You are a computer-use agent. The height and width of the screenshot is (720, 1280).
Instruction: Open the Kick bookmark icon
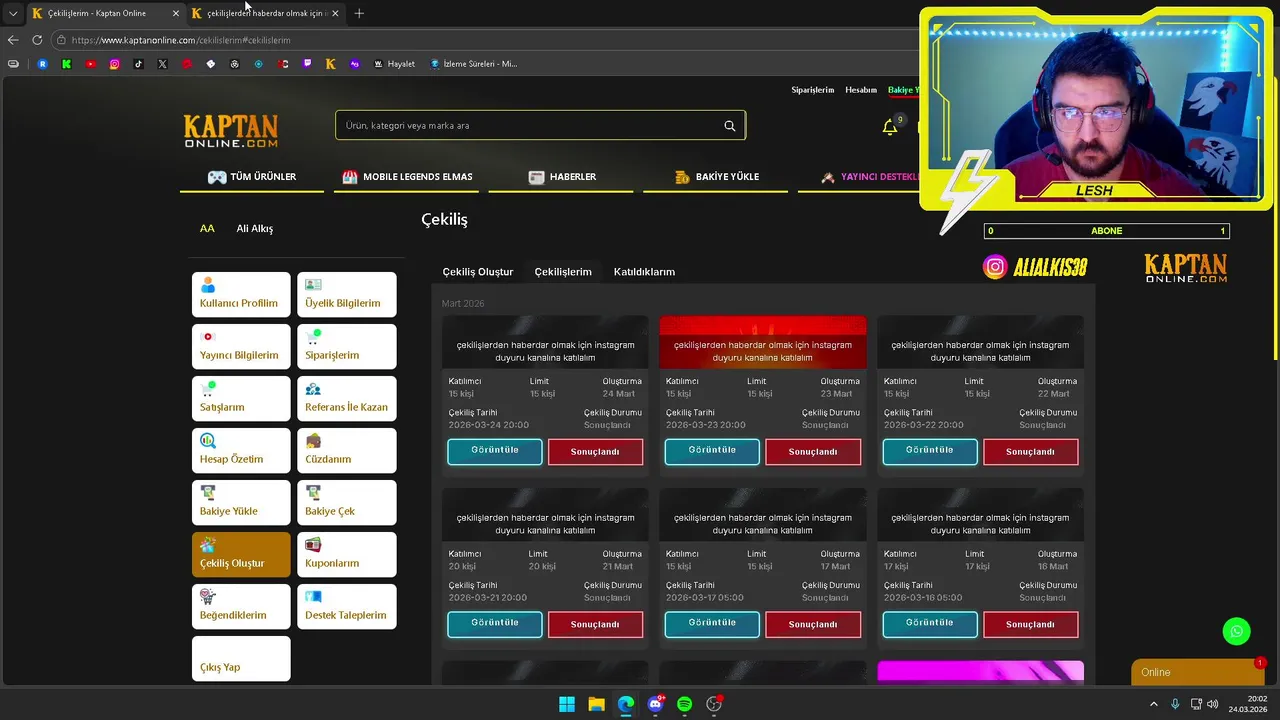click(66, 64)
